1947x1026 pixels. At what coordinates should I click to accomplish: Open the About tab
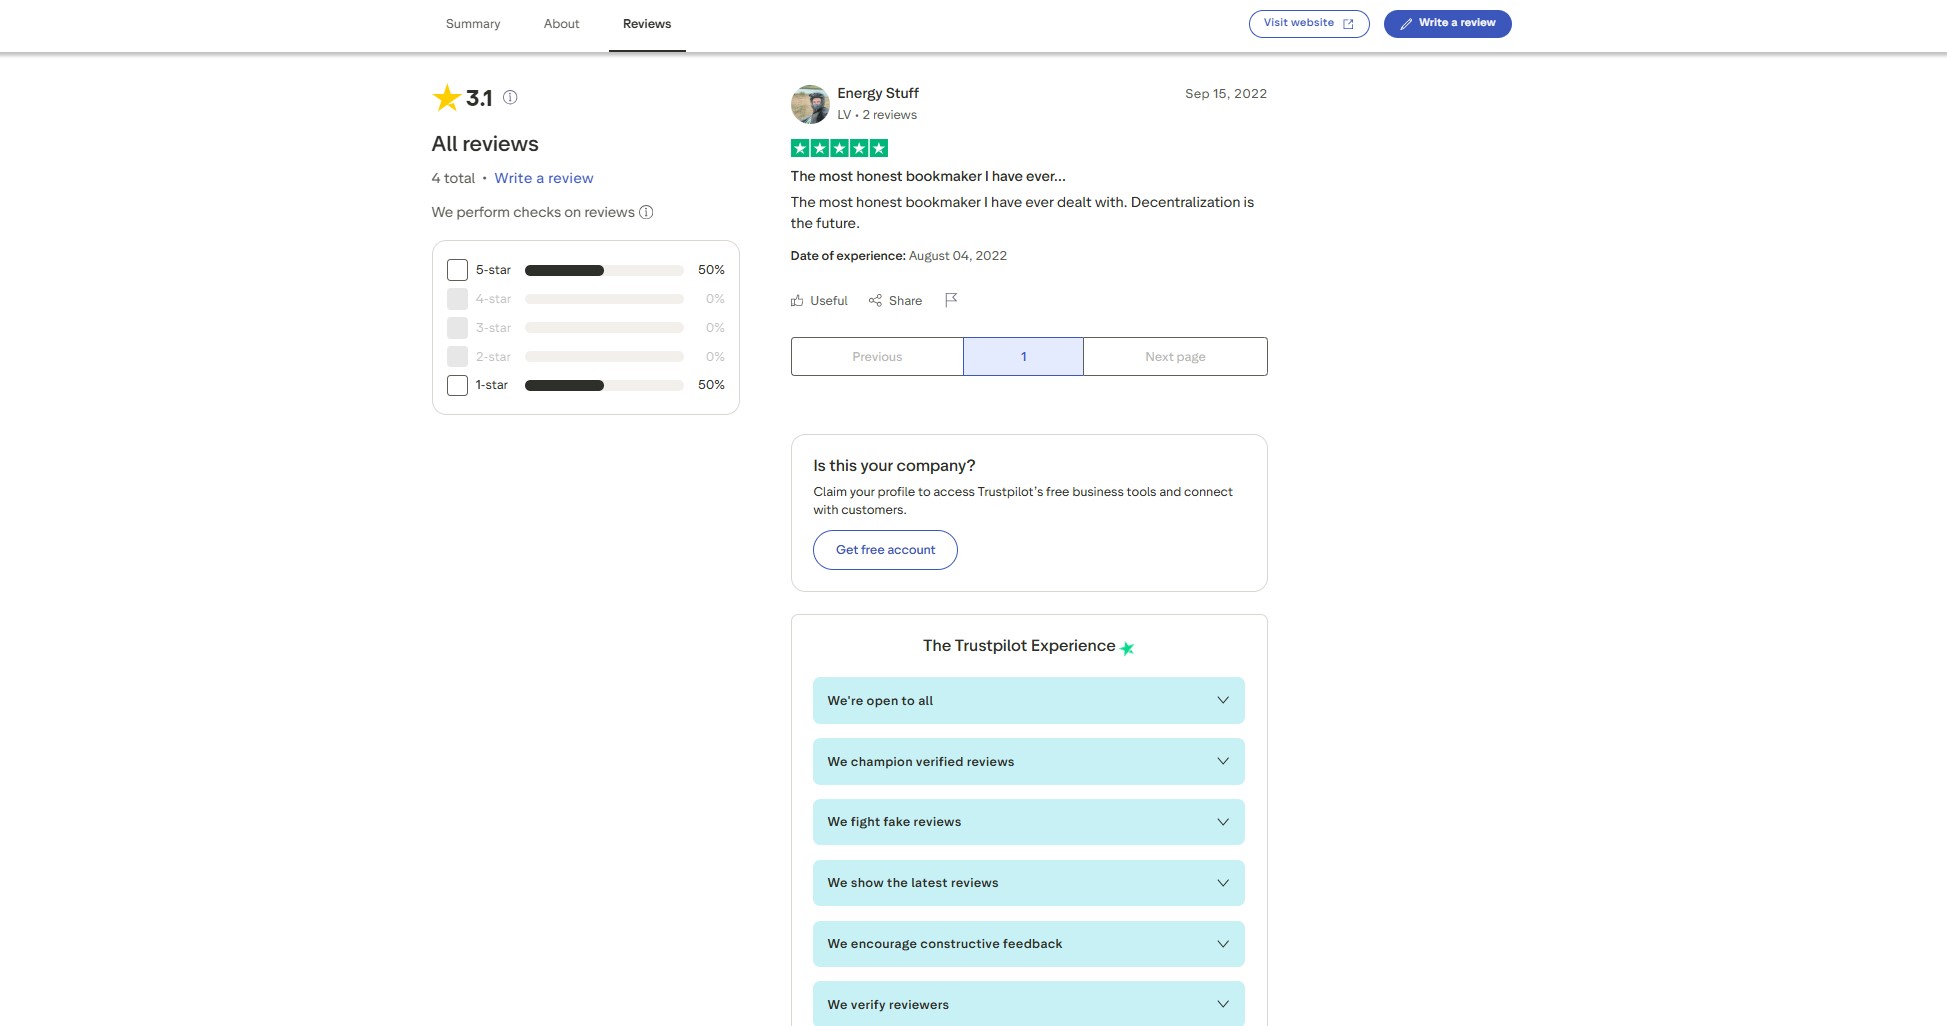click(x=561, y=23)
